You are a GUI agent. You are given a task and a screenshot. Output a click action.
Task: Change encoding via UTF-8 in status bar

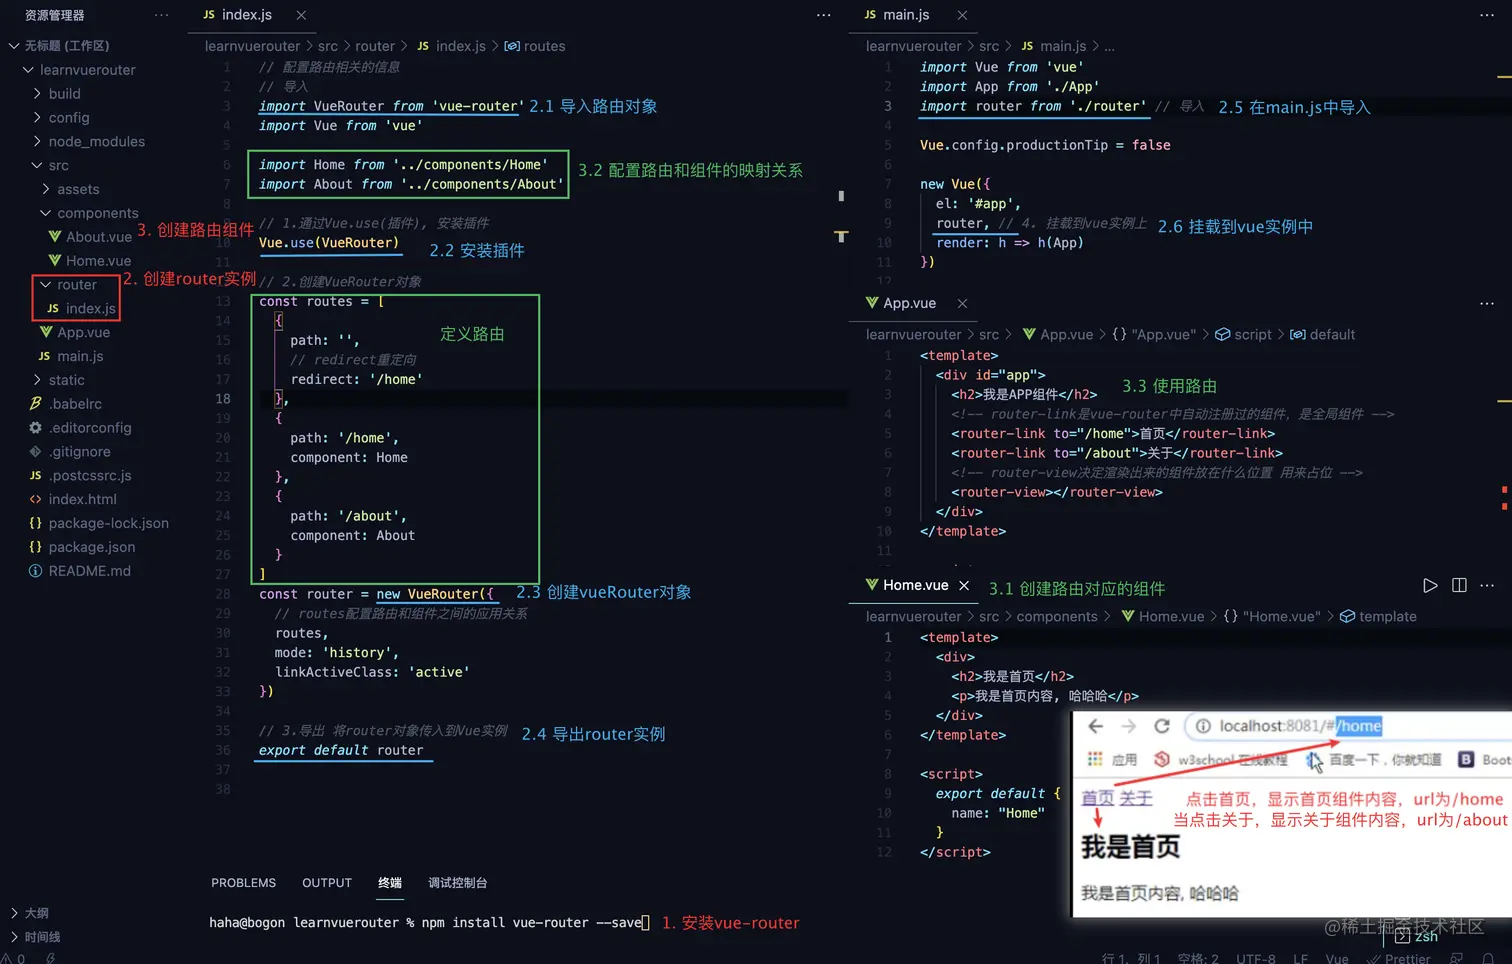coord(1255,958)
